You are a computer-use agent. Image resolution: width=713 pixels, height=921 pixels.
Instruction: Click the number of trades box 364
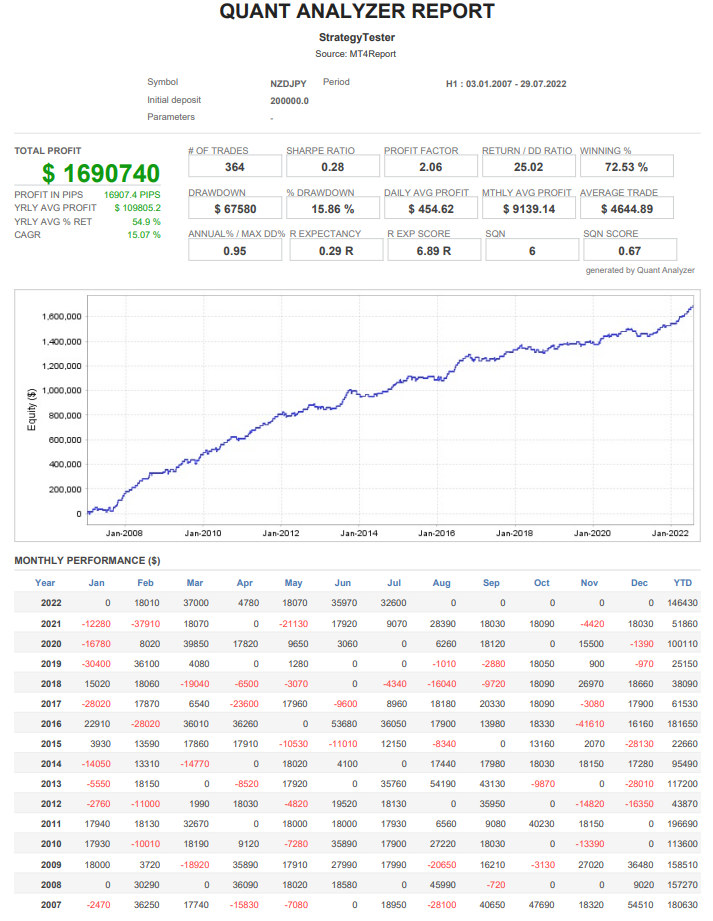click(x=235, y=167)
